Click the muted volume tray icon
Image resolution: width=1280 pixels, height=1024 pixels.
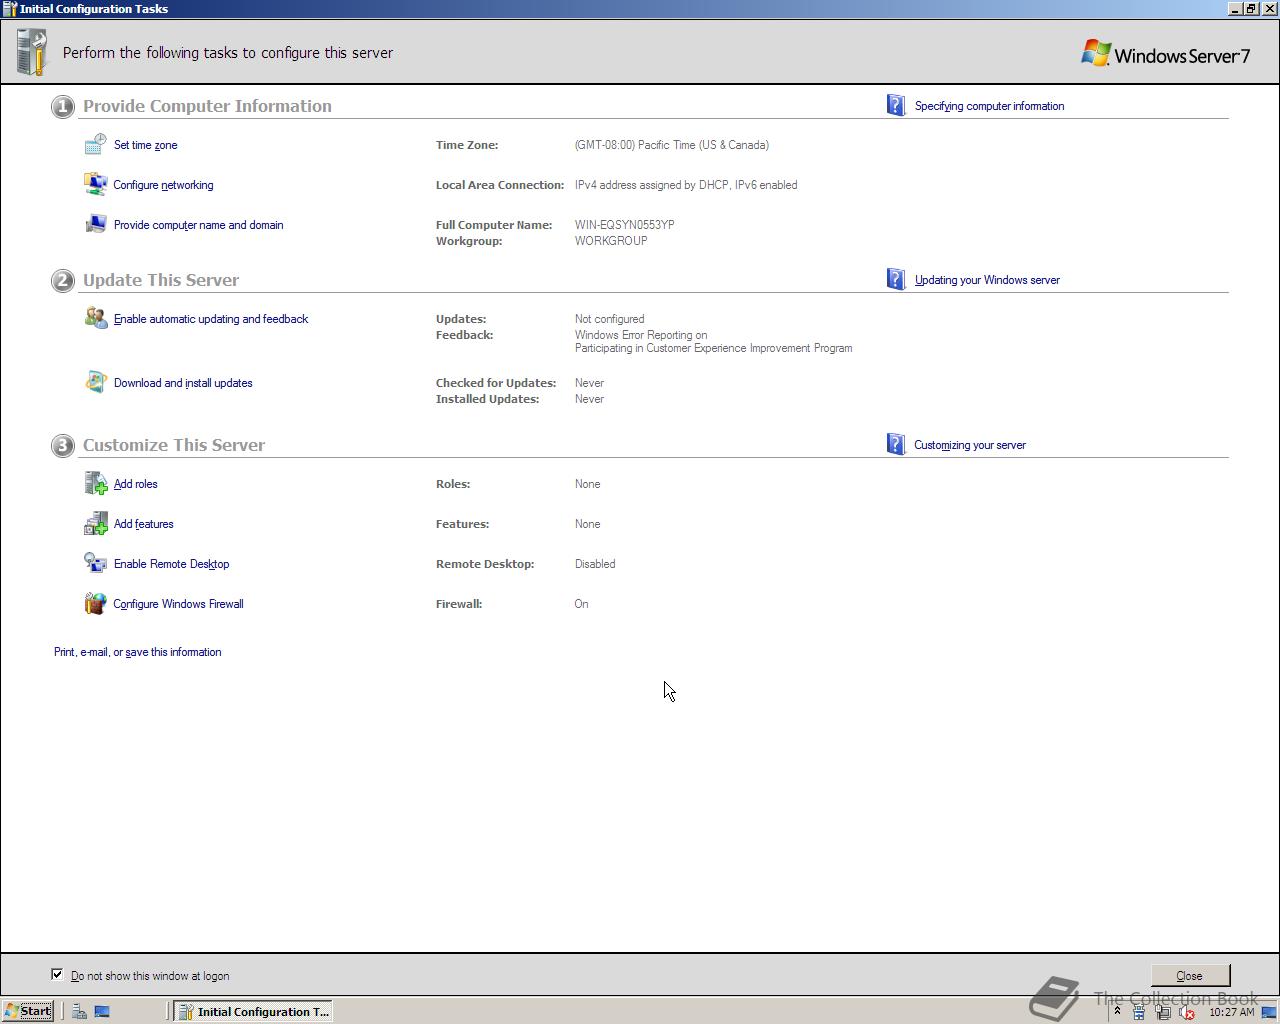pos(1187,1012)
